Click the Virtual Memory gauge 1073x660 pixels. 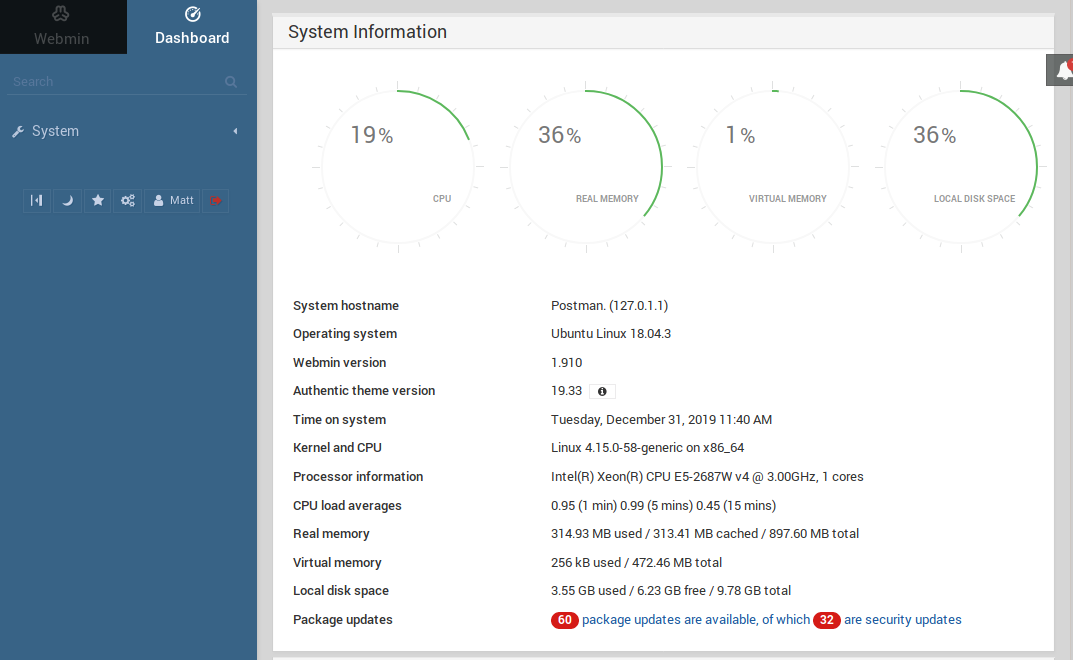(x=773, y=166)
